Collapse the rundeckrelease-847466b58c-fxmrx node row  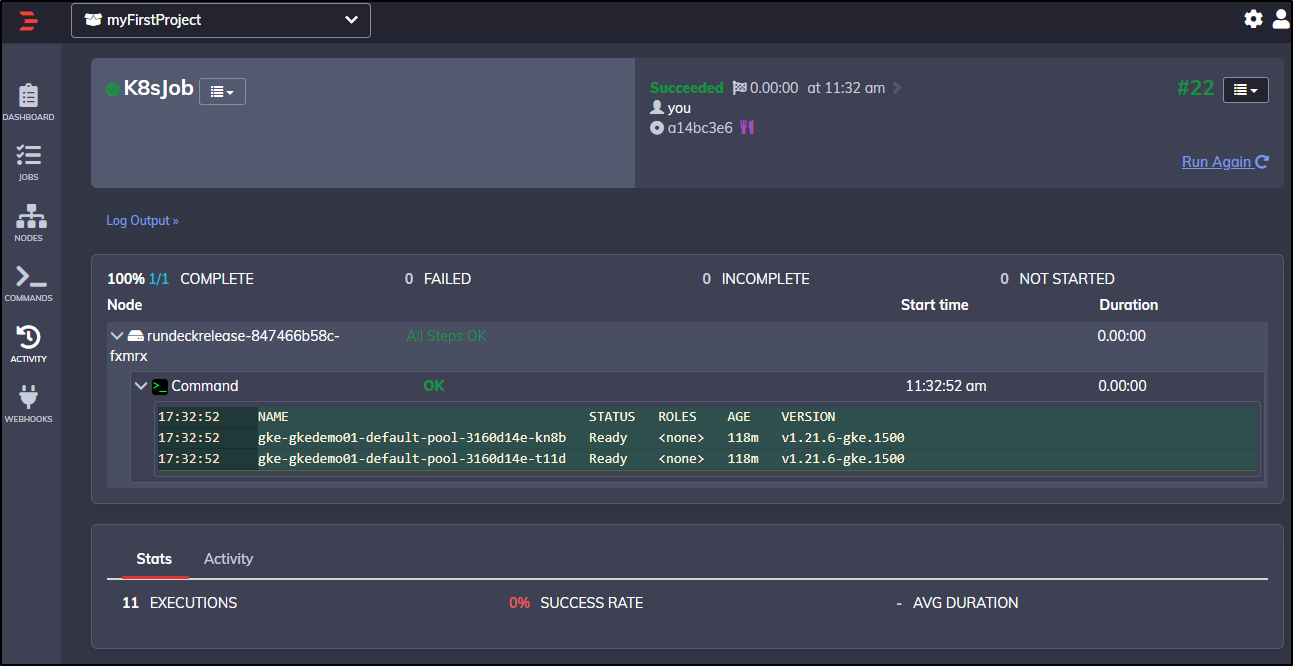click(117, 336)
